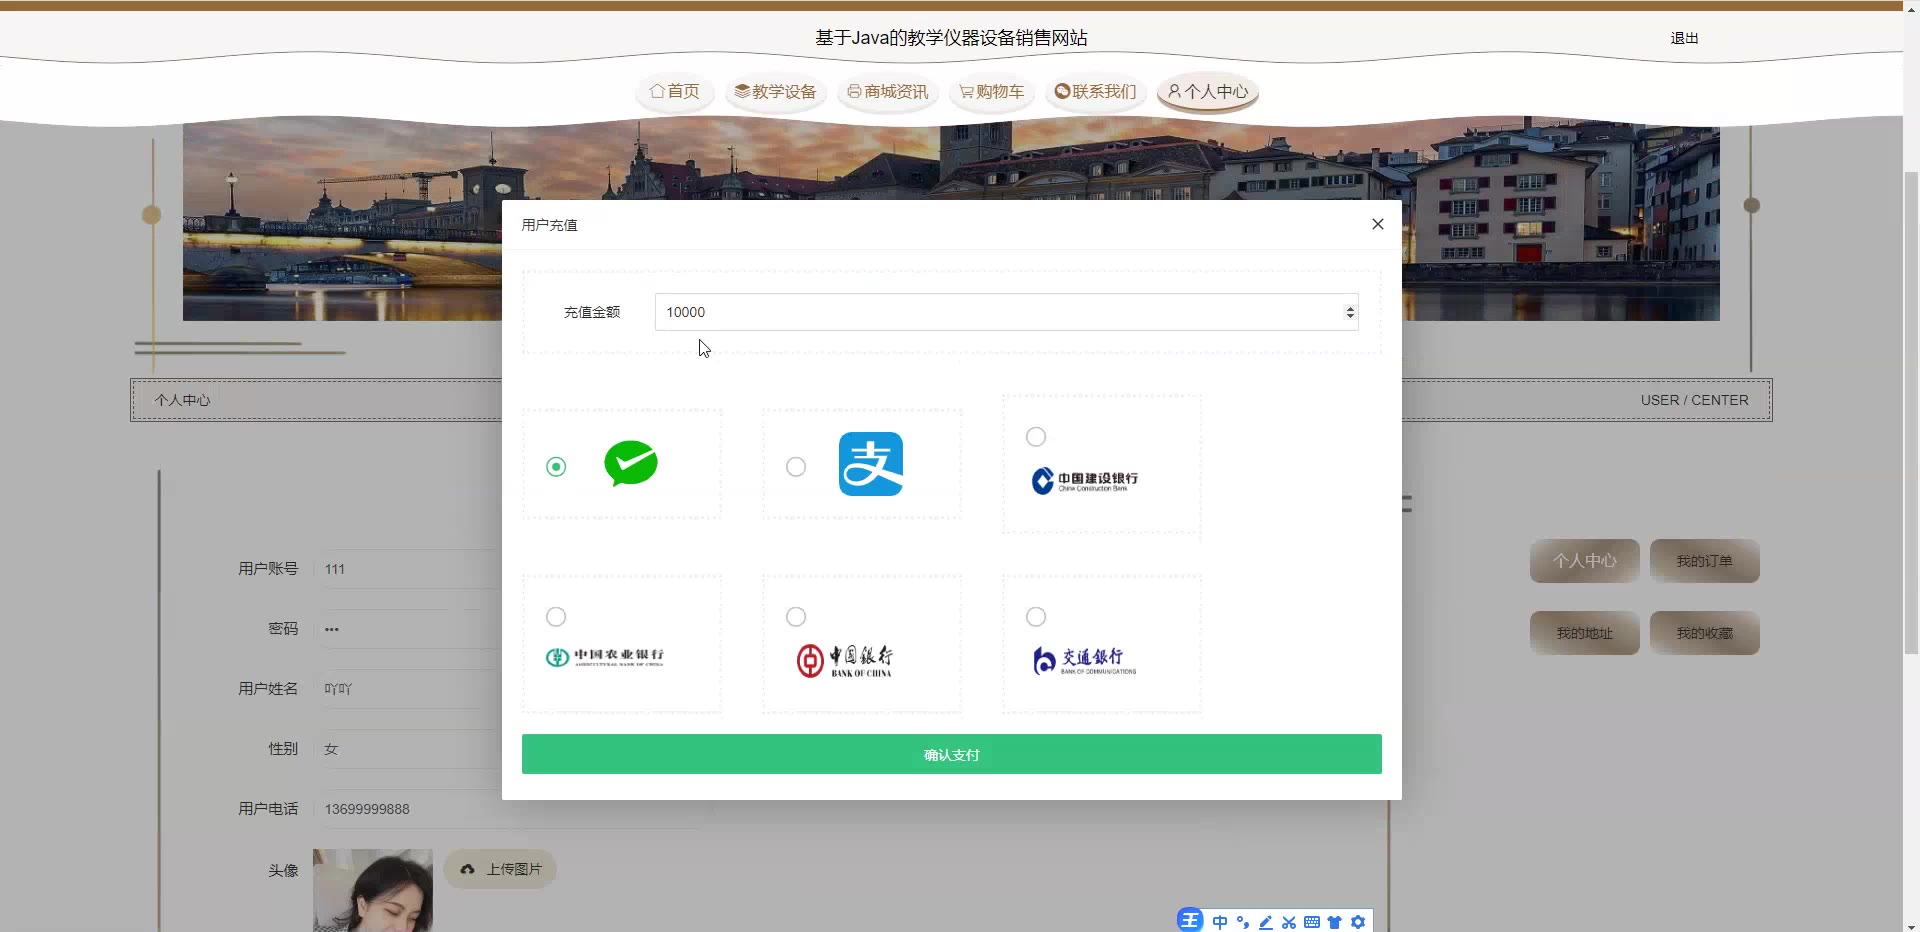
Task: Click the page vertical scrollbar thumb
Action: click(1911, 412)
